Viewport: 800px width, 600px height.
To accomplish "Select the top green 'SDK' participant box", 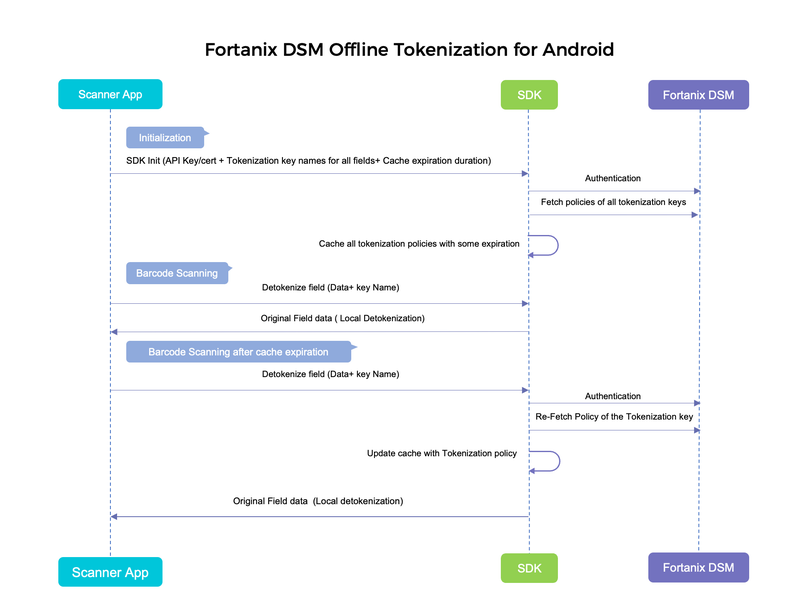I will point(529,95).
